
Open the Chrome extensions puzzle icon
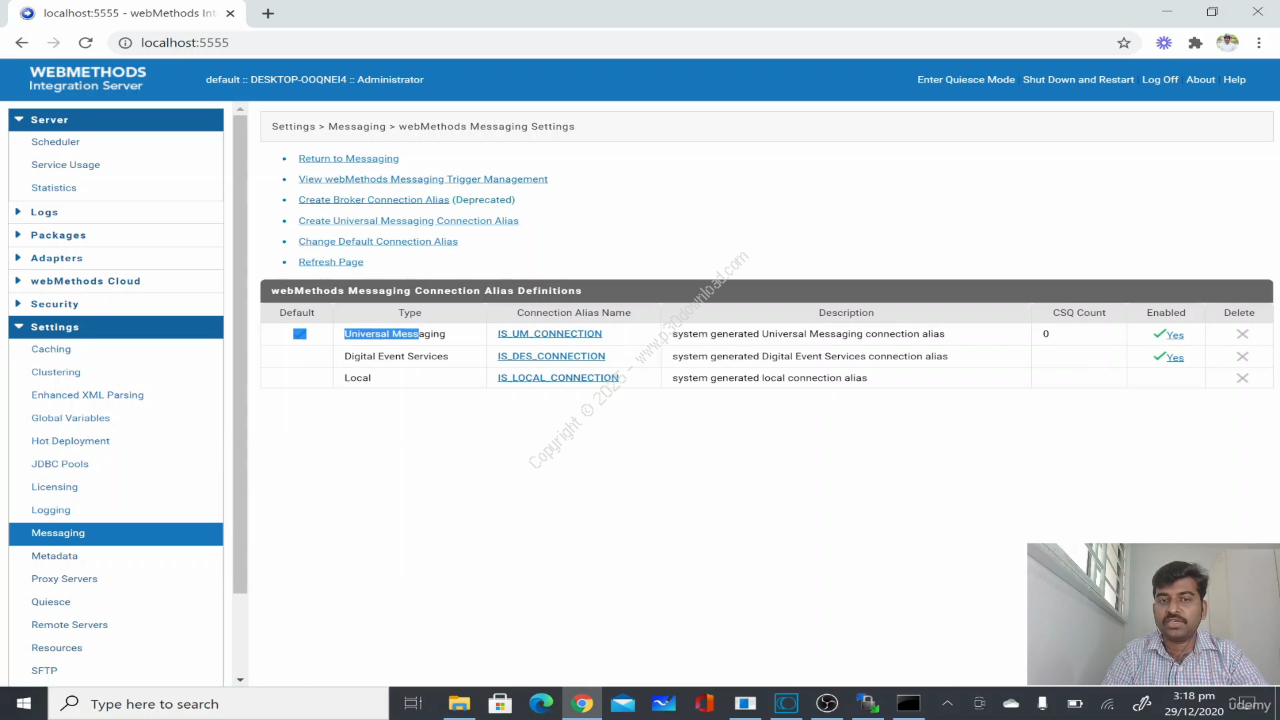1195,43
